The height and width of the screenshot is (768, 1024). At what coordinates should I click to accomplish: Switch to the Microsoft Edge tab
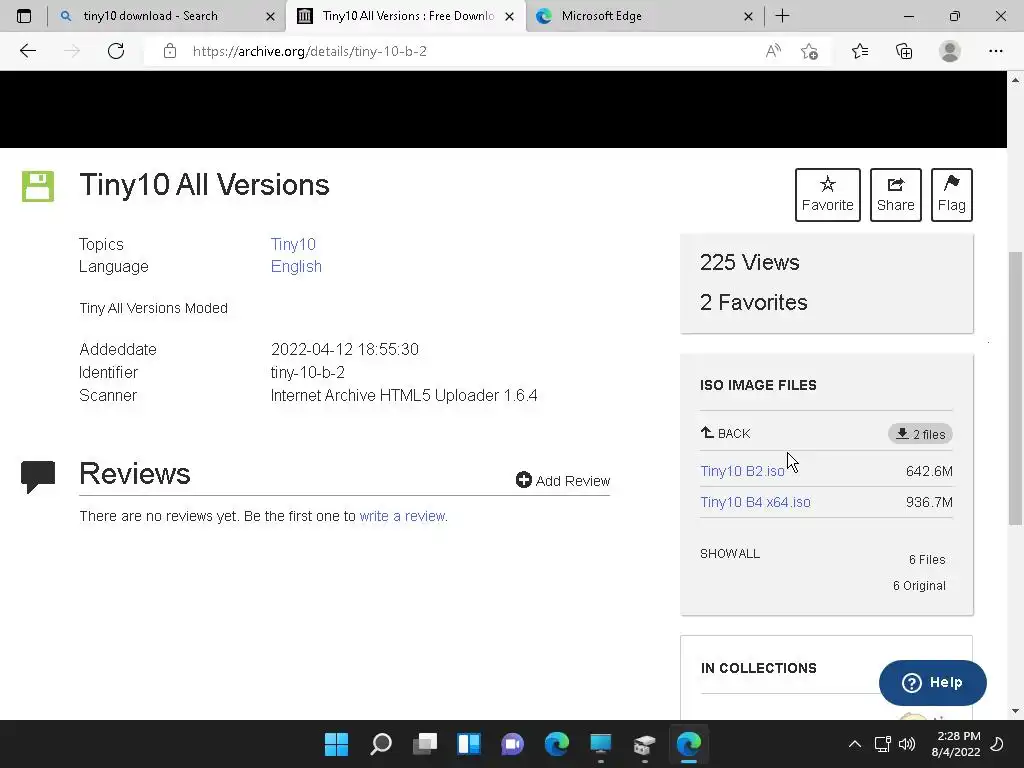point(601,16)
